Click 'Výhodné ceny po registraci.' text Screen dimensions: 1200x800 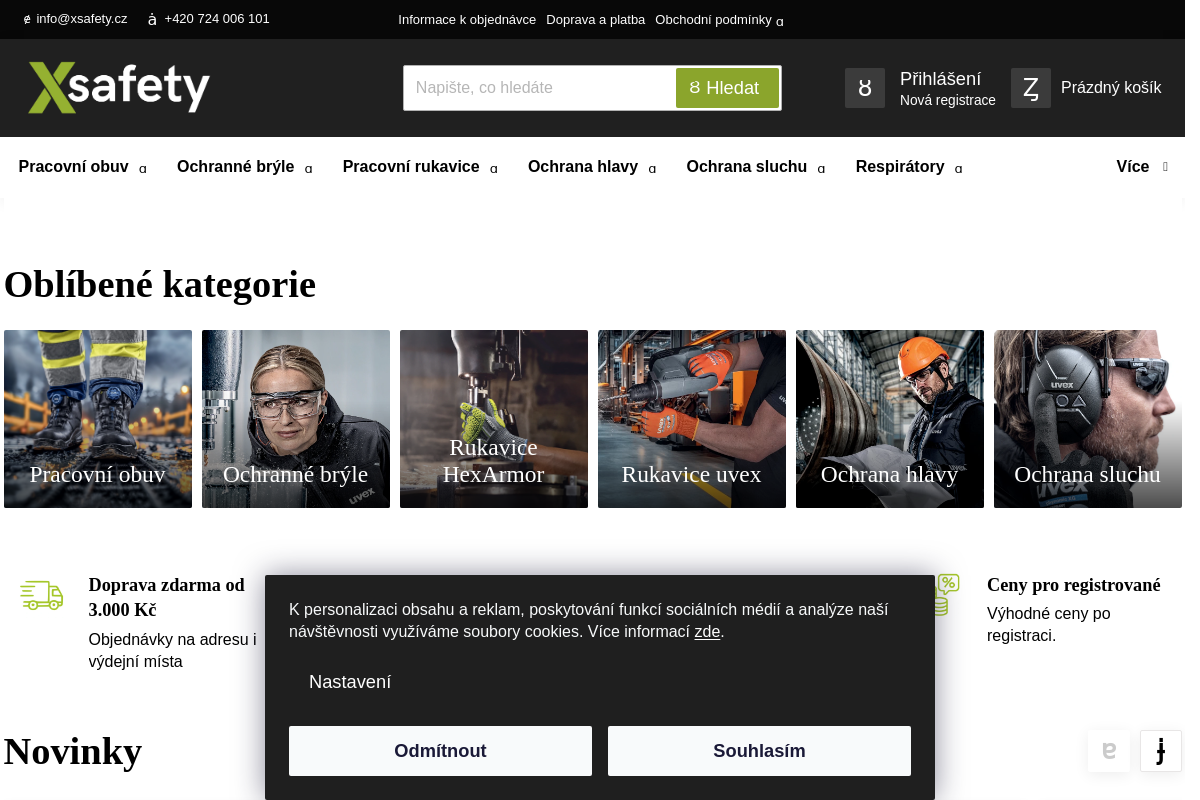(x=1049, y=625)
